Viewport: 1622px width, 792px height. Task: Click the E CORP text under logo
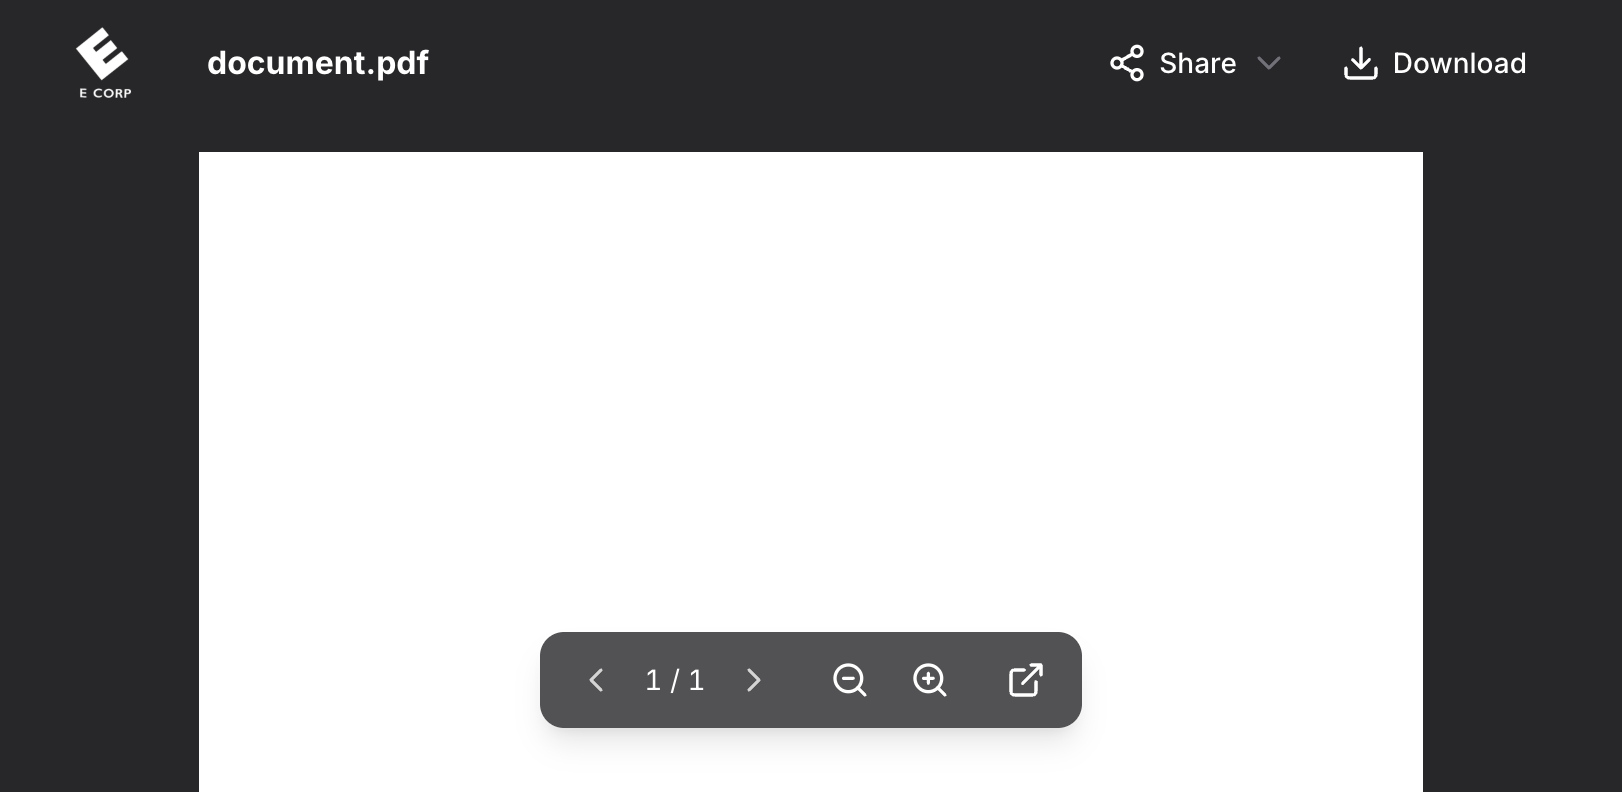click(x=105, y=93)
